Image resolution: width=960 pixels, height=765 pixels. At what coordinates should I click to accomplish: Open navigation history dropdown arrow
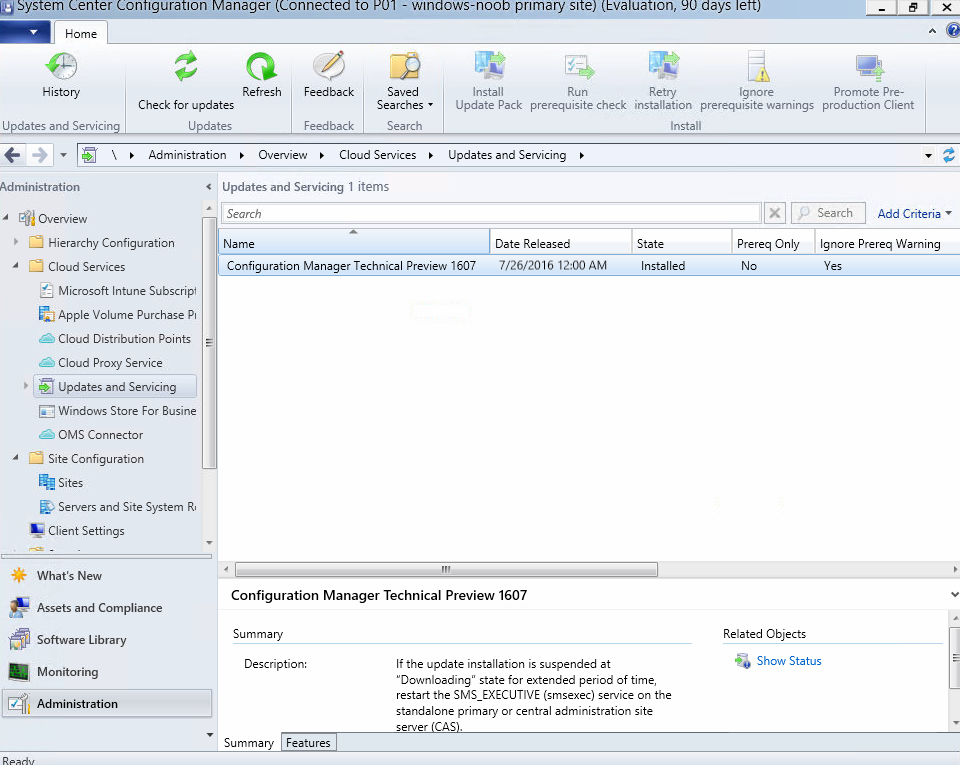[x=63, y=155]
